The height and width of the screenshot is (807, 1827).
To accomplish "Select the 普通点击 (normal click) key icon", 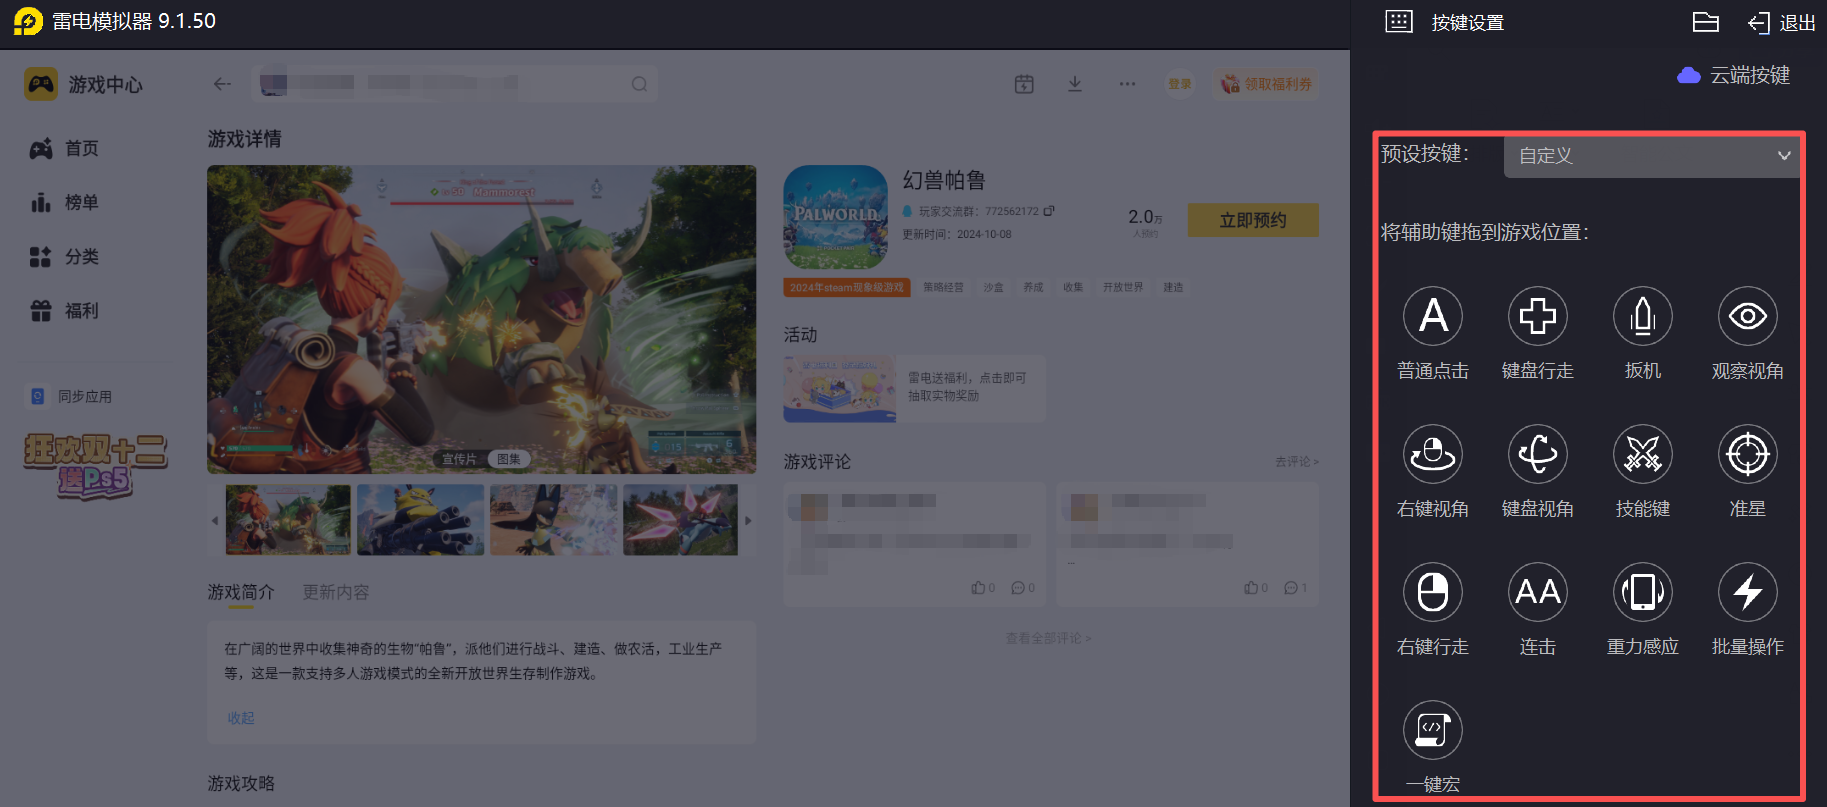I will coord(1432,316).
